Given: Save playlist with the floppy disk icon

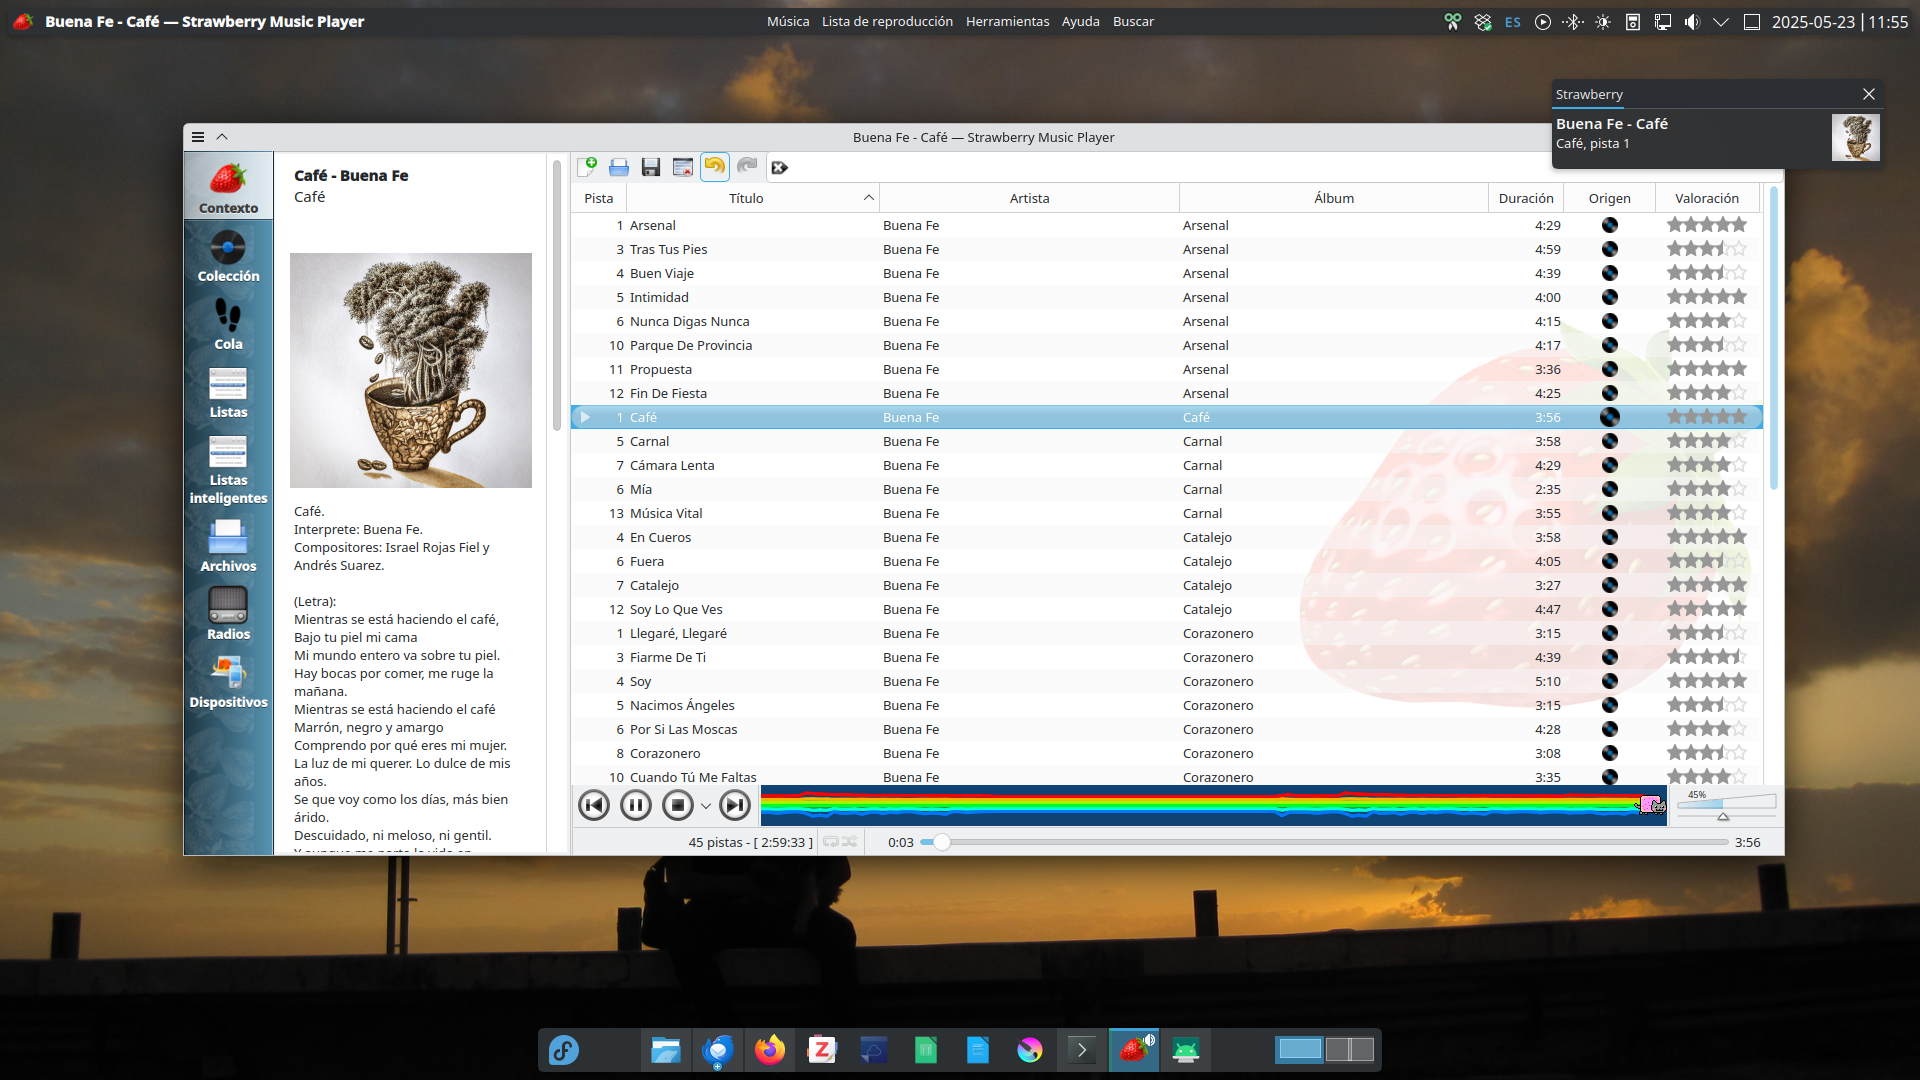Looking at the screenshot, I should [651, 167].
